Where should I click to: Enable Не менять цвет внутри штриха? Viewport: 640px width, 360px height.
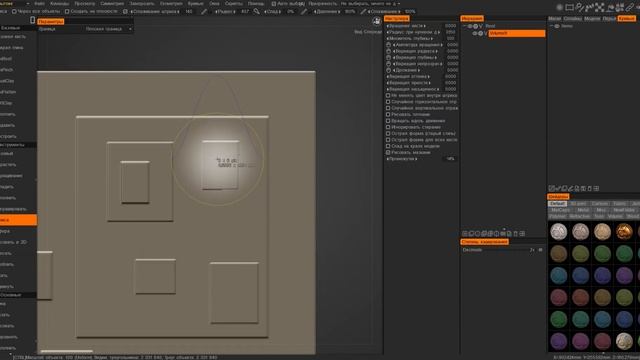(x=388, y=96)
